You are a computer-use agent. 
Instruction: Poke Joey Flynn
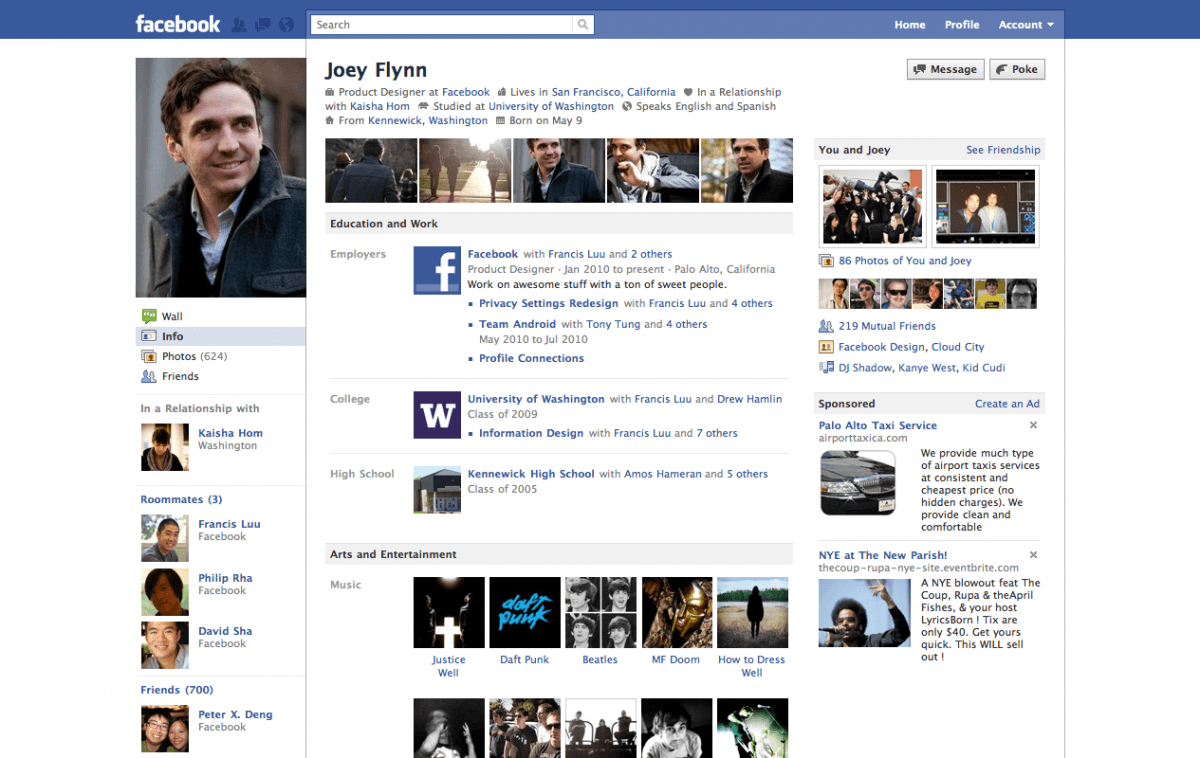[1016, 69]
